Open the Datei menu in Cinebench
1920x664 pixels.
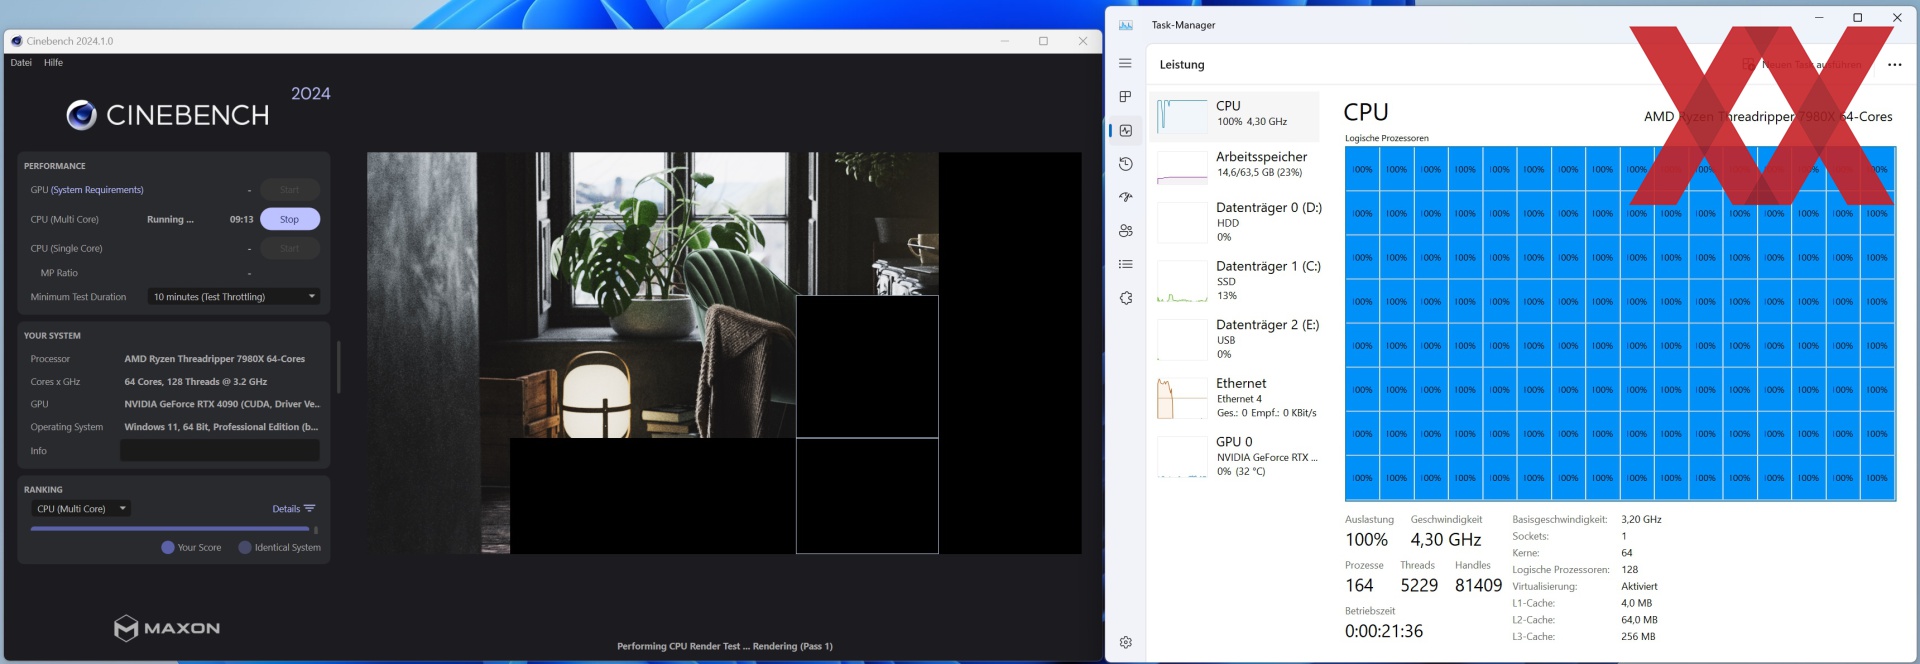coord(21,62)
